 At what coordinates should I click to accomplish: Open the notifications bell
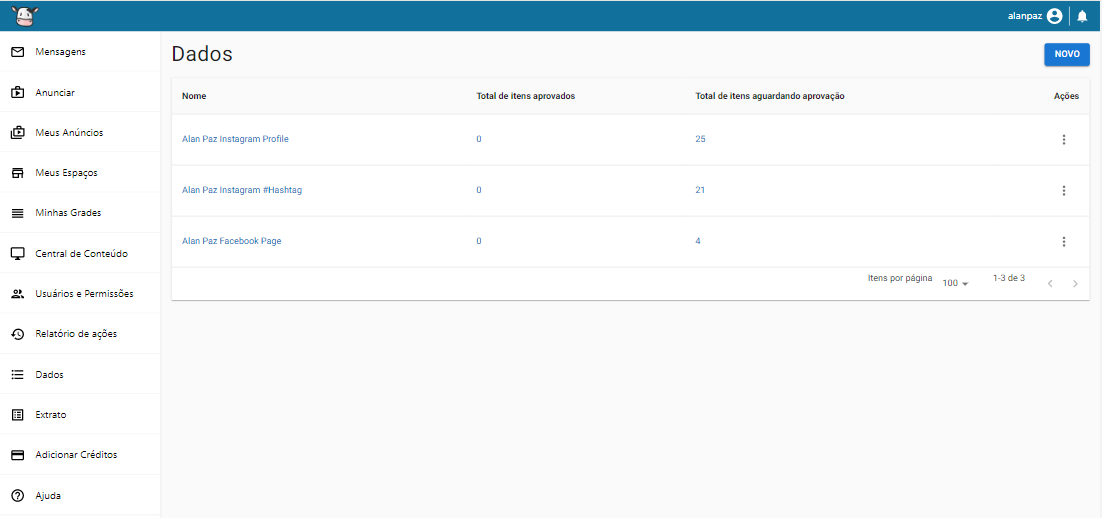[1082, 16]
